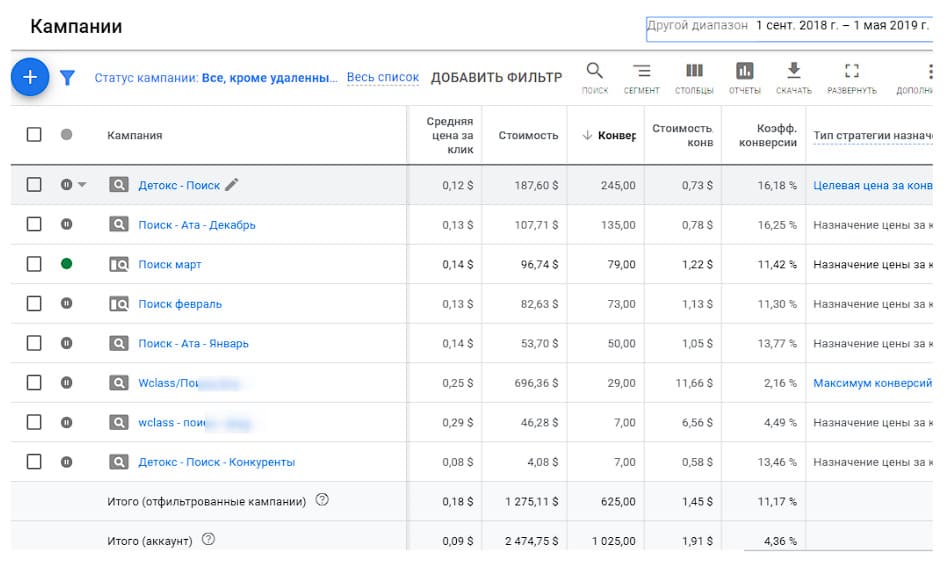This screenshot has height=567, width=947.
Task: Check the box for wclass - пои campaign
Action: click(x=34, y=422)
